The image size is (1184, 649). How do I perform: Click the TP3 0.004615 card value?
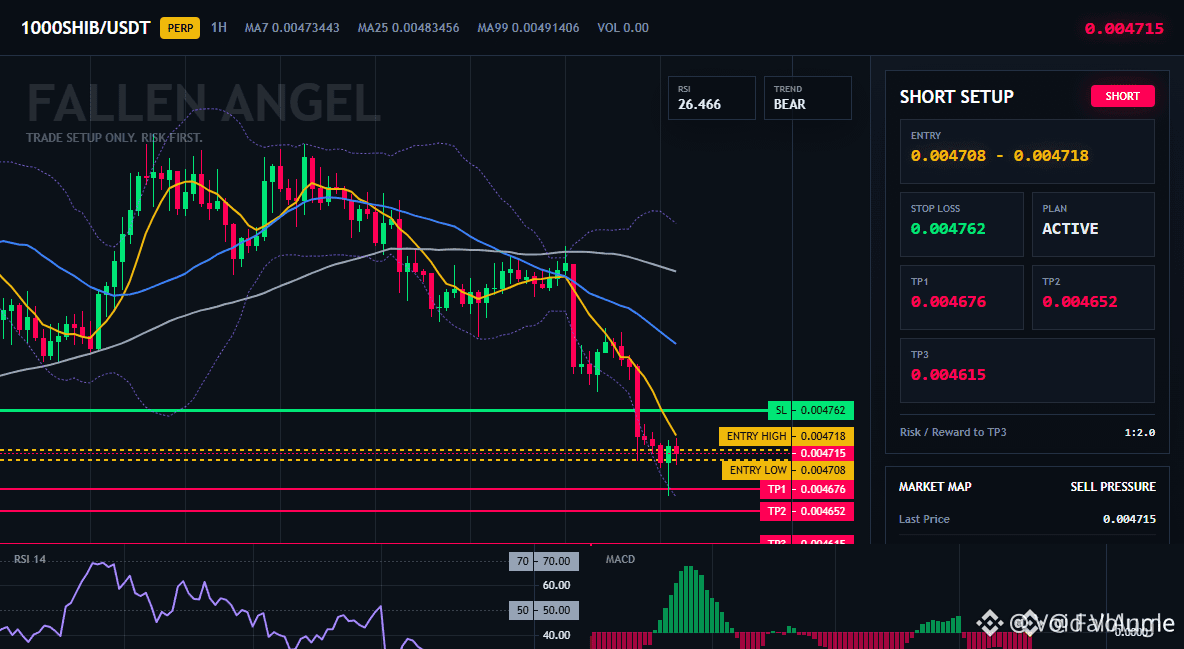click(948, 375)
